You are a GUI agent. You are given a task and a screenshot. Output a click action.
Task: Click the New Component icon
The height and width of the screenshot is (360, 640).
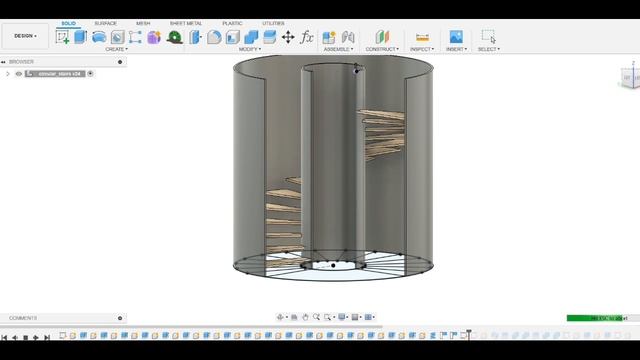329,37
